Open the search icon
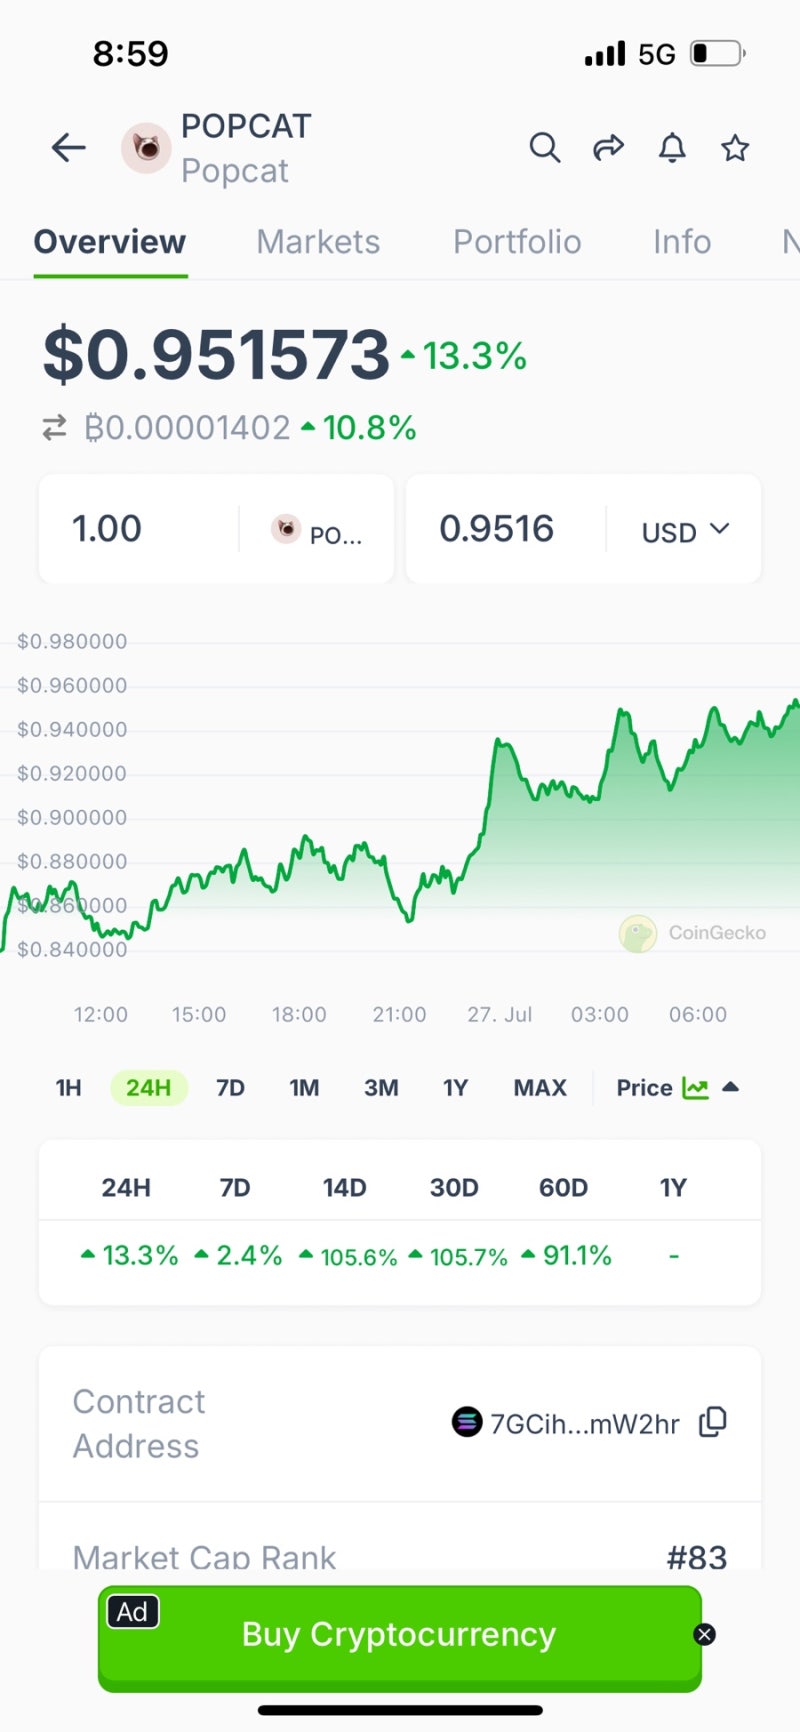This screenshot has width=800, height=1732. pos(545,147)
